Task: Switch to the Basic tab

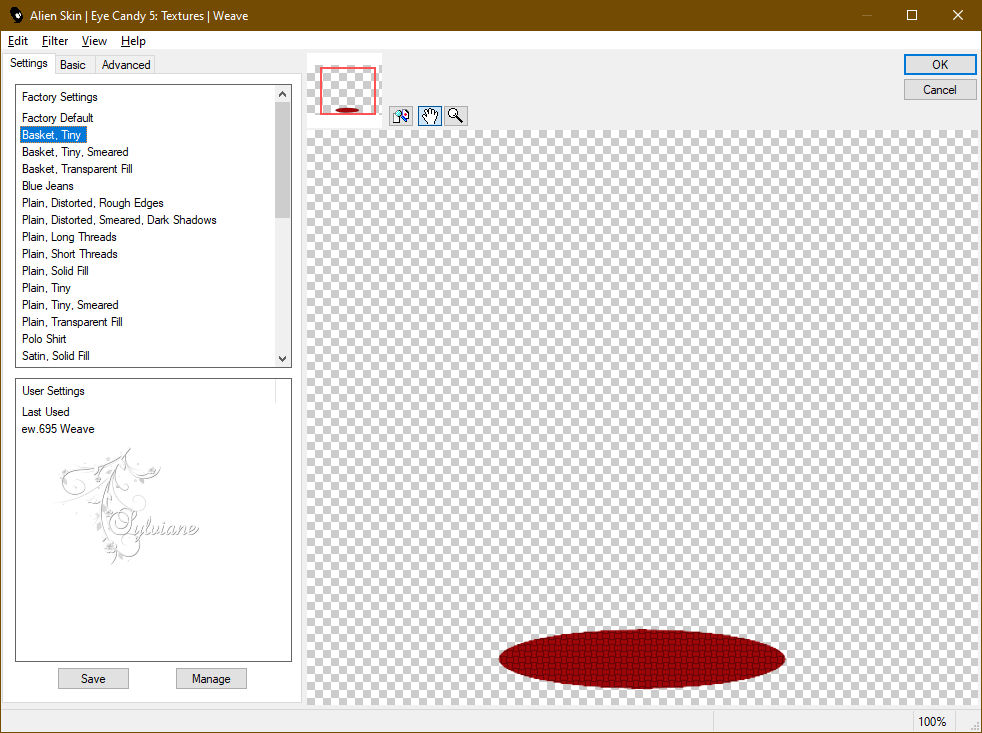Action: click(x=73, y=65)
